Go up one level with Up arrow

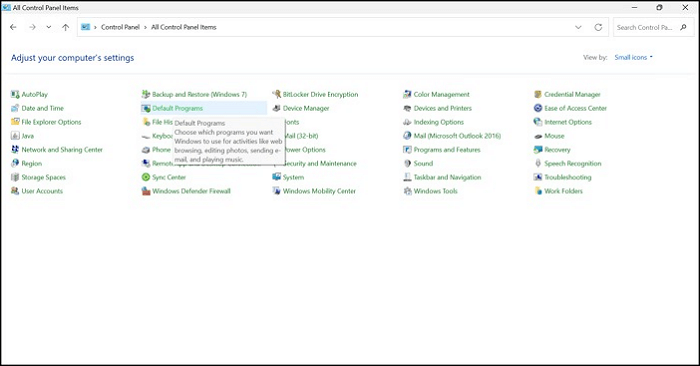coord(66,27)
